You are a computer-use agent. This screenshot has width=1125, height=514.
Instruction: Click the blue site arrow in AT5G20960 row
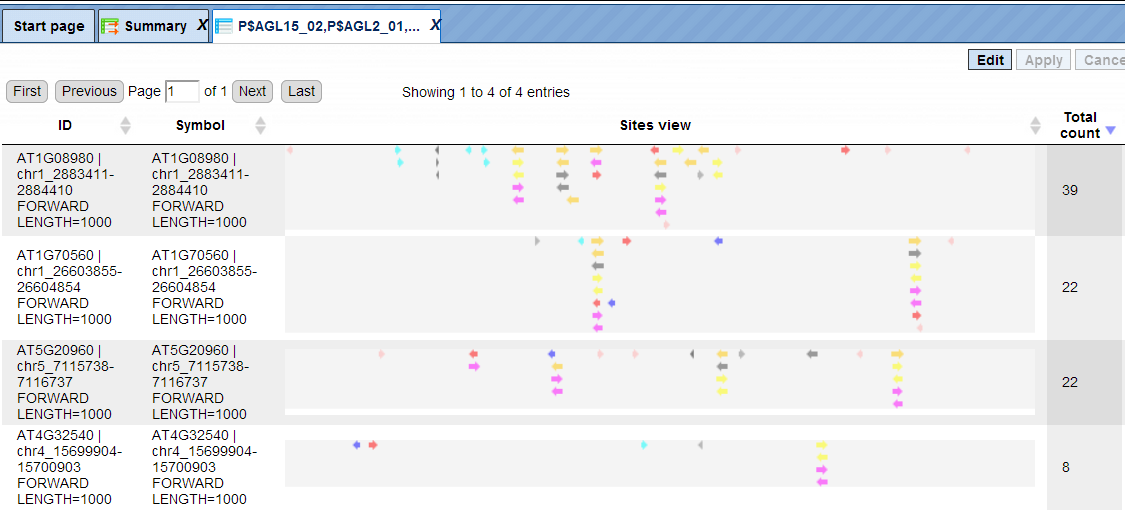point(551,354)
